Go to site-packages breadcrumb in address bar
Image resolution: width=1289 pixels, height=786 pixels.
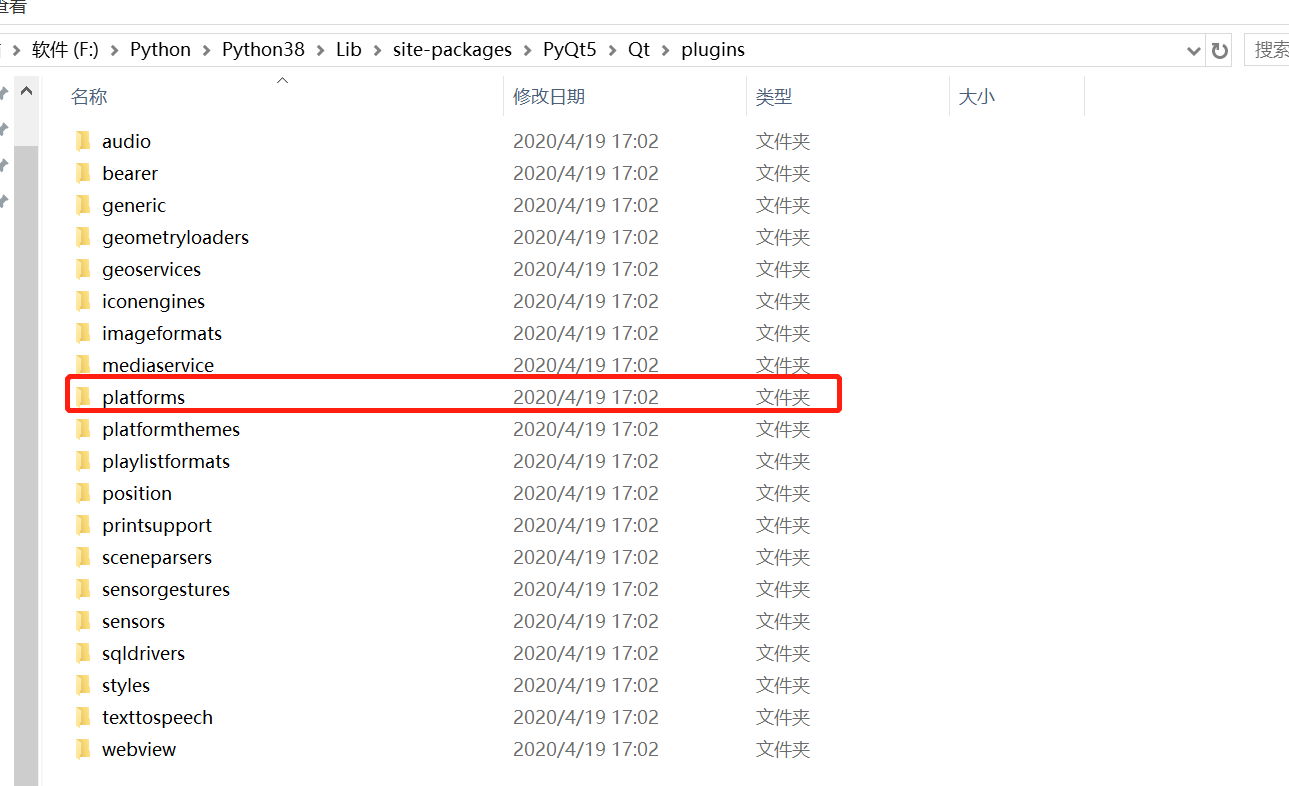pyautogui.click(x=452, y=50)
